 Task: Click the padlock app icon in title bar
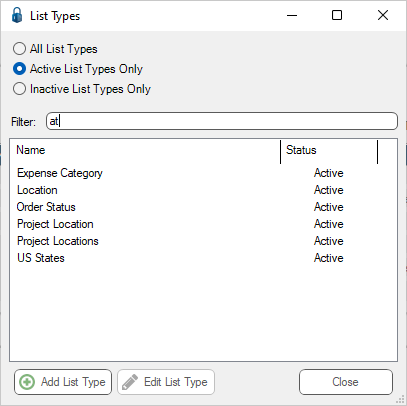17,15
